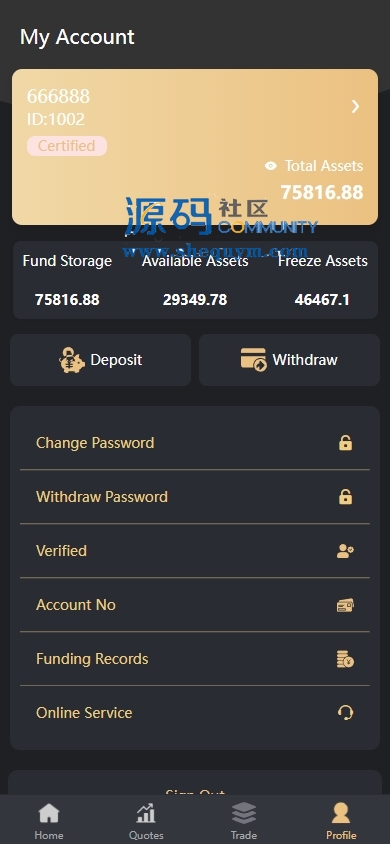Click the piggy bank Deposit icon
The image size is (390, 844).
click(x=72, y=360)
